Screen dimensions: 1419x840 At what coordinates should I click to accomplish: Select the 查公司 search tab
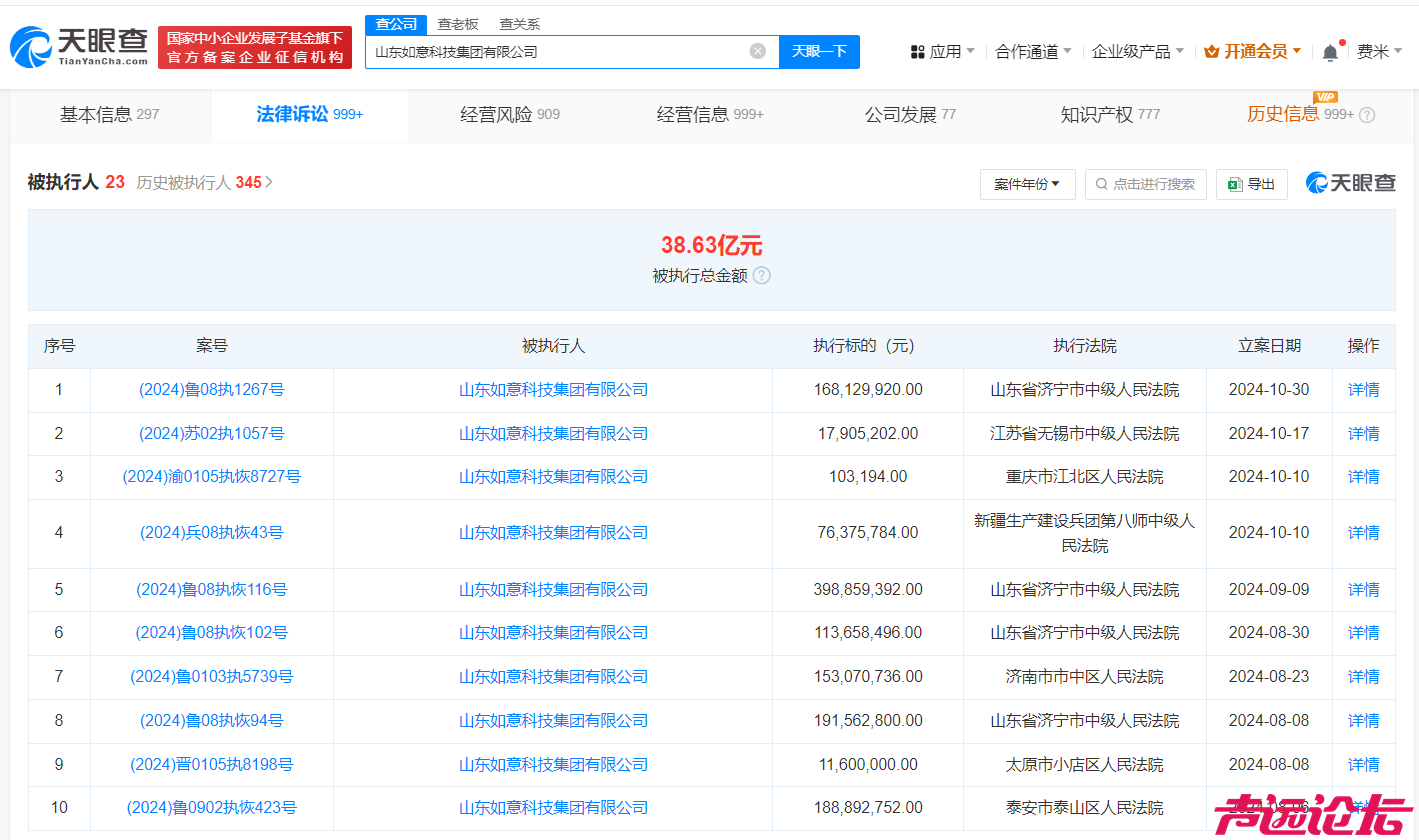[x=396, y=25]
